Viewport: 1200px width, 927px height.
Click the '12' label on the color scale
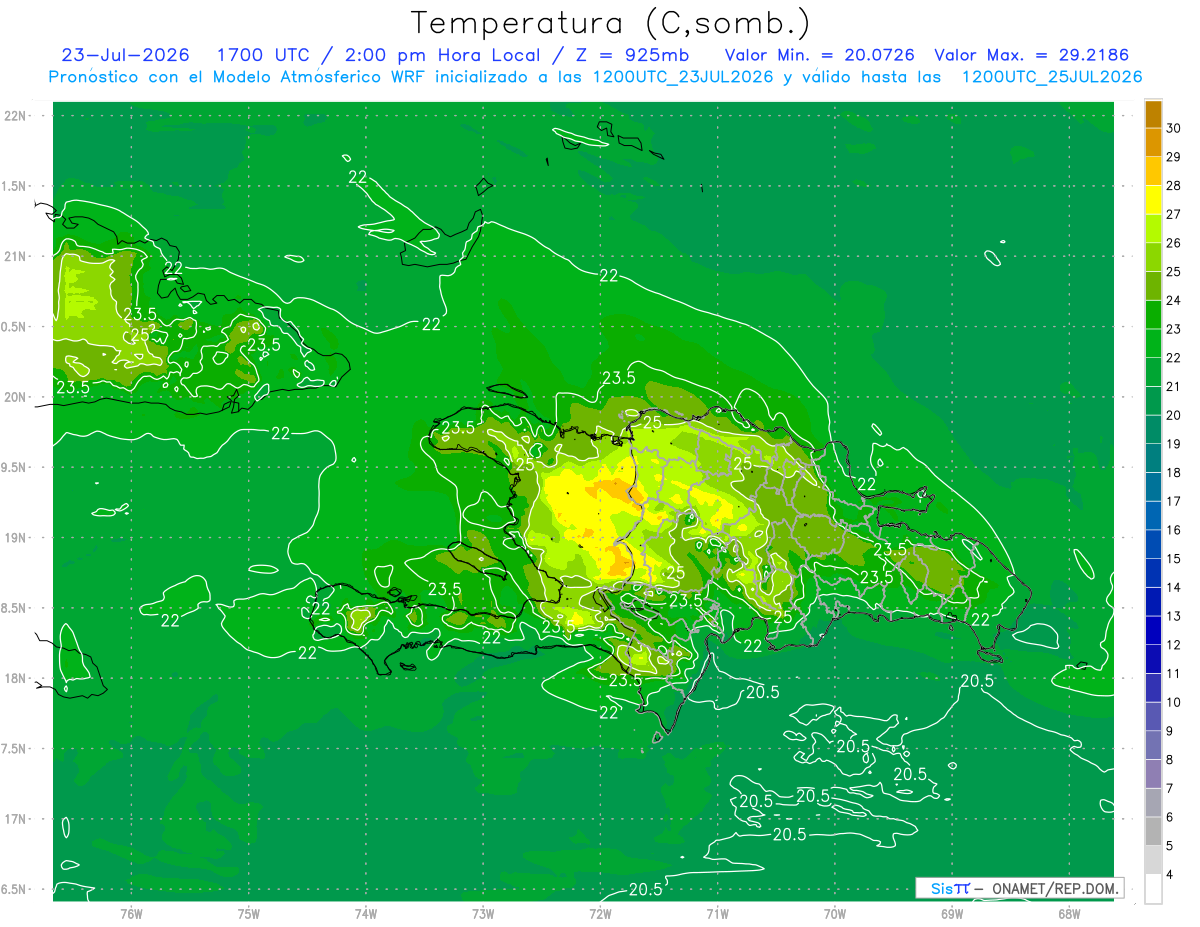click(1173, 645)
